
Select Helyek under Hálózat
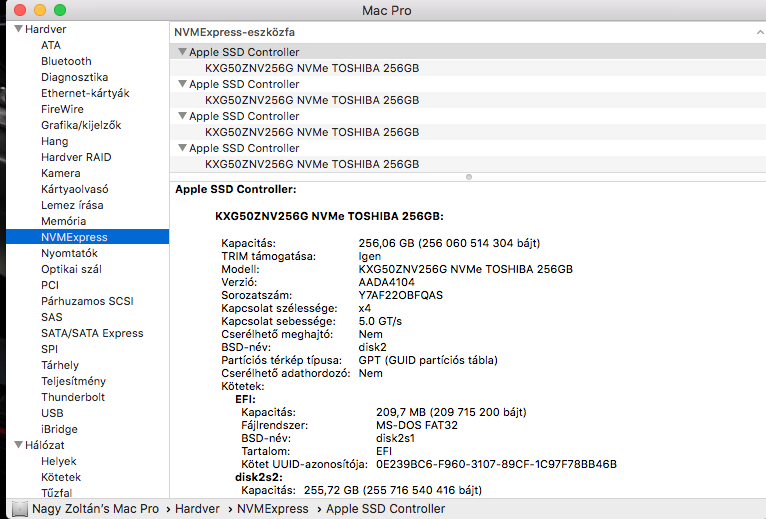(59, 461)
